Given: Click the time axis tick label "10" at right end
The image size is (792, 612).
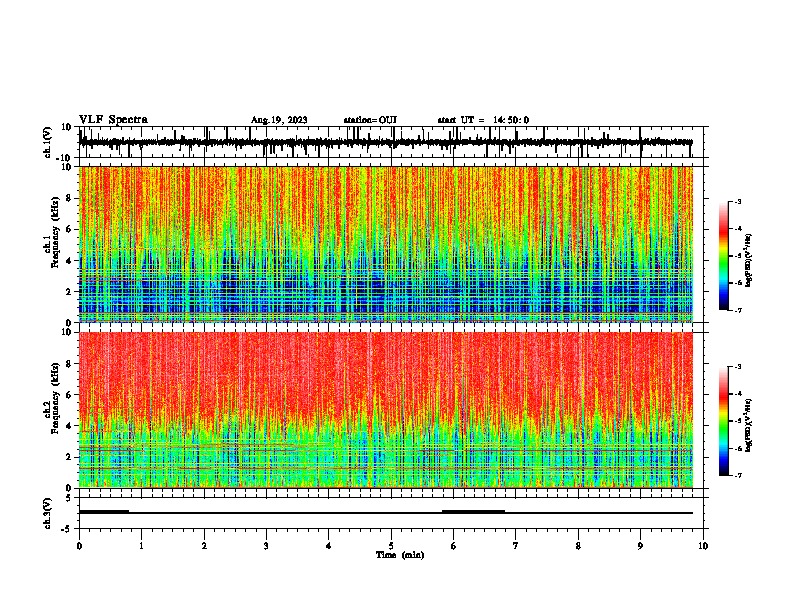Looking at the screenshot, I should (703, 546).
